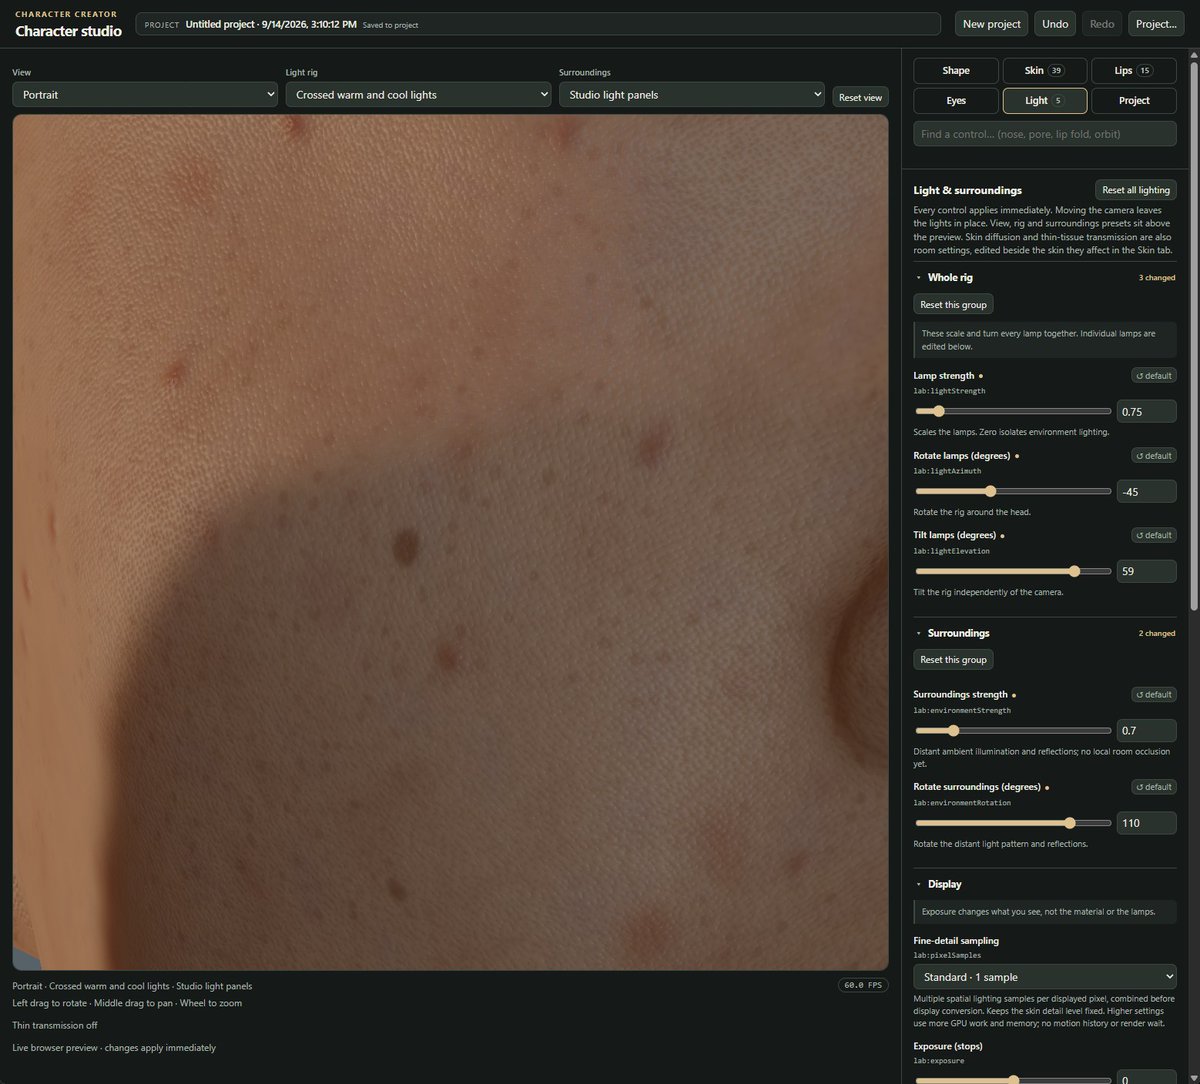Image resolution: width=1200 pixels, height=1084 pixels.
Task: Click Reset all lighting
Action: pos(1136,190)
